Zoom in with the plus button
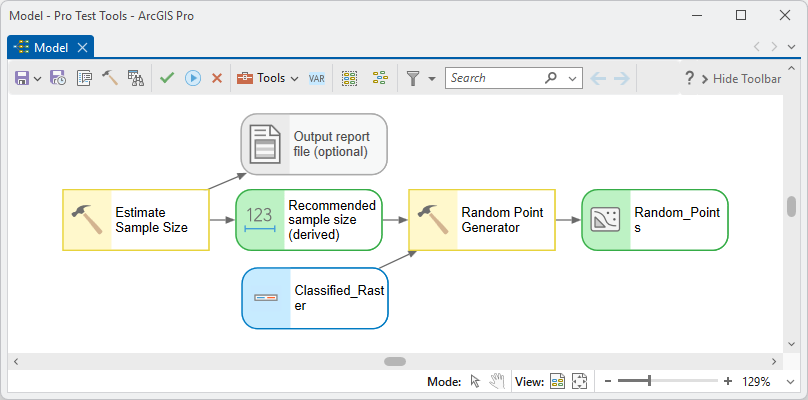This screenshot has width=808, height=400. tap(728, 381)
